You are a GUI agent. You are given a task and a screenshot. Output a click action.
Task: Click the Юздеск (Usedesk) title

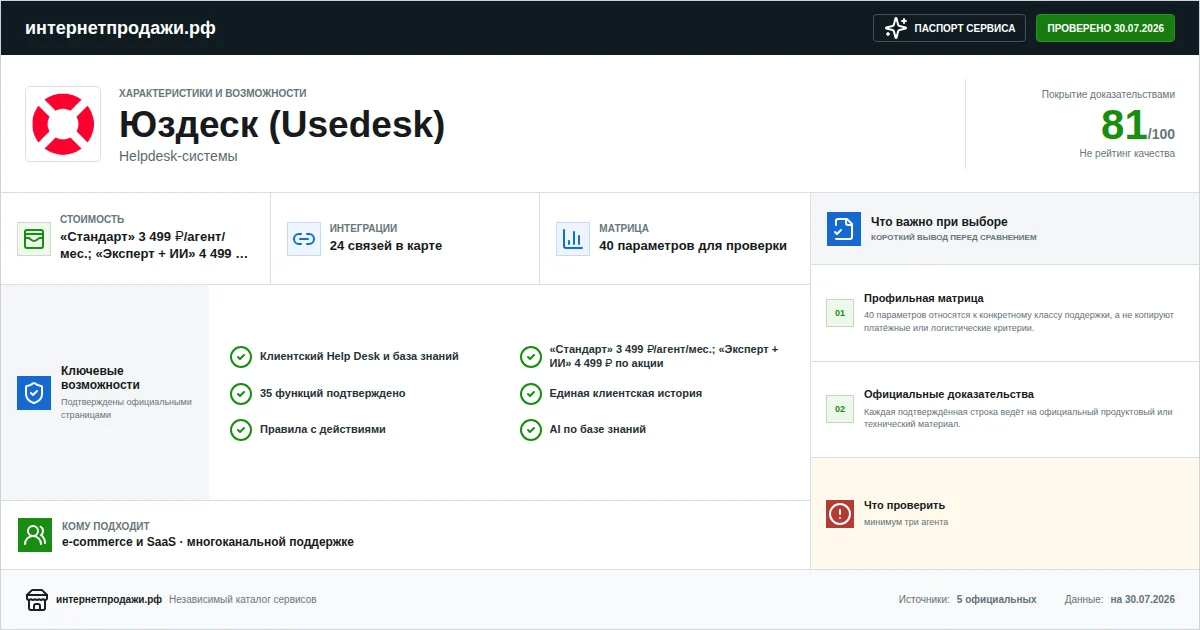(x=282, y=125)
